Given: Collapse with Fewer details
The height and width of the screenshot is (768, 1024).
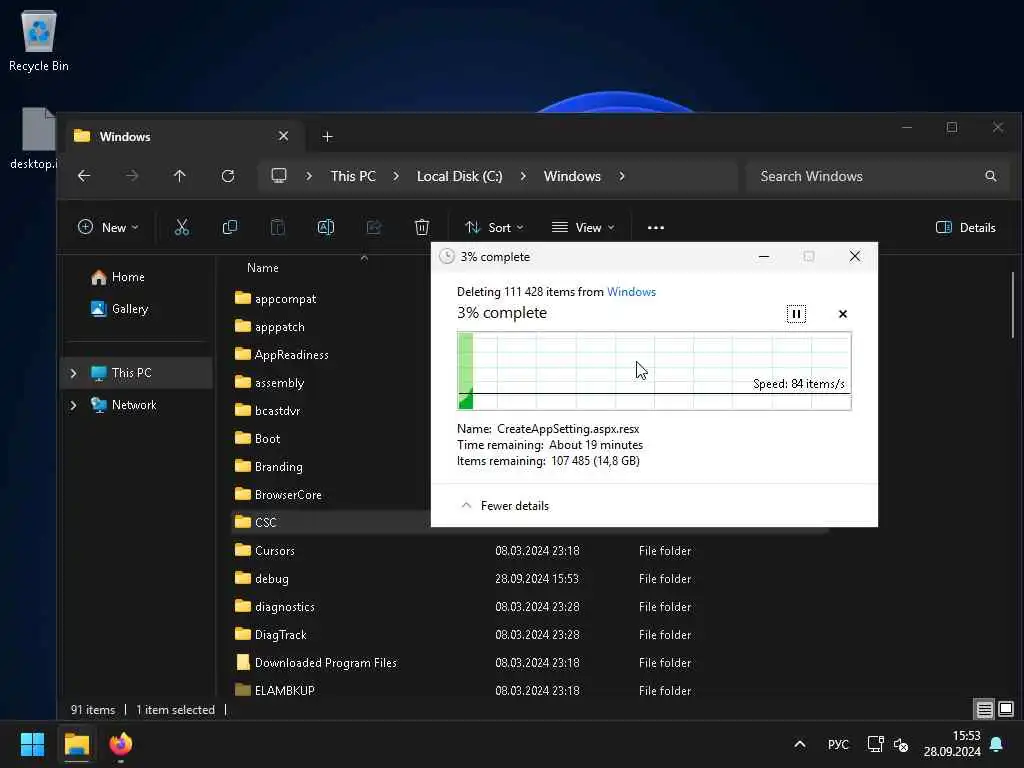Looking at the screenshot, I should (505, 505).
